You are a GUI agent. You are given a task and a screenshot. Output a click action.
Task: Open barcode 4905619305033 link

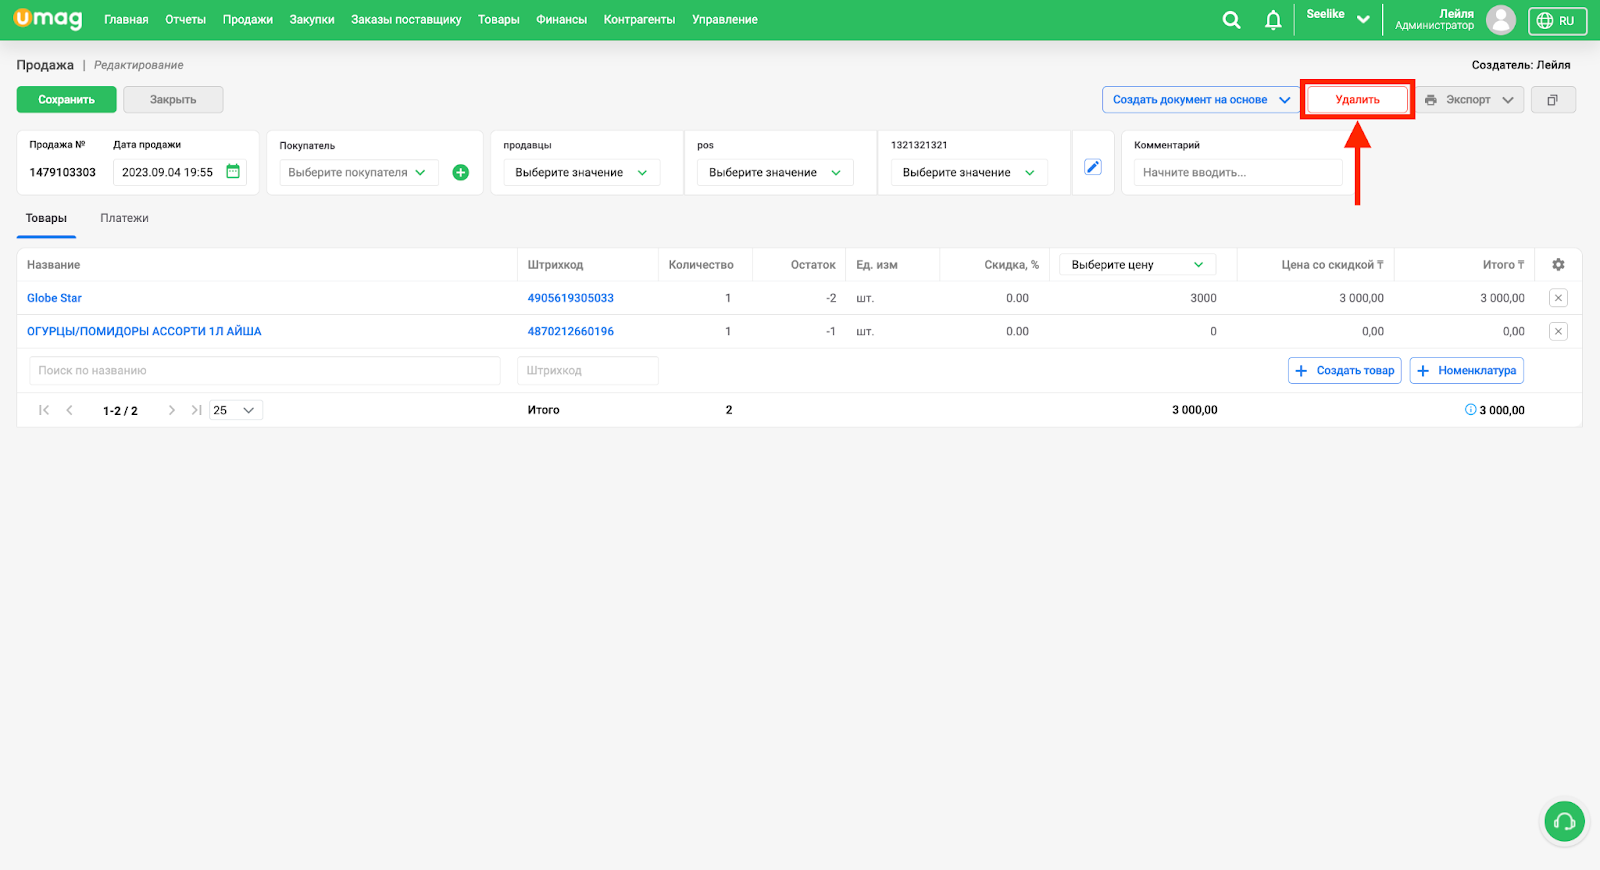(571, 298)
